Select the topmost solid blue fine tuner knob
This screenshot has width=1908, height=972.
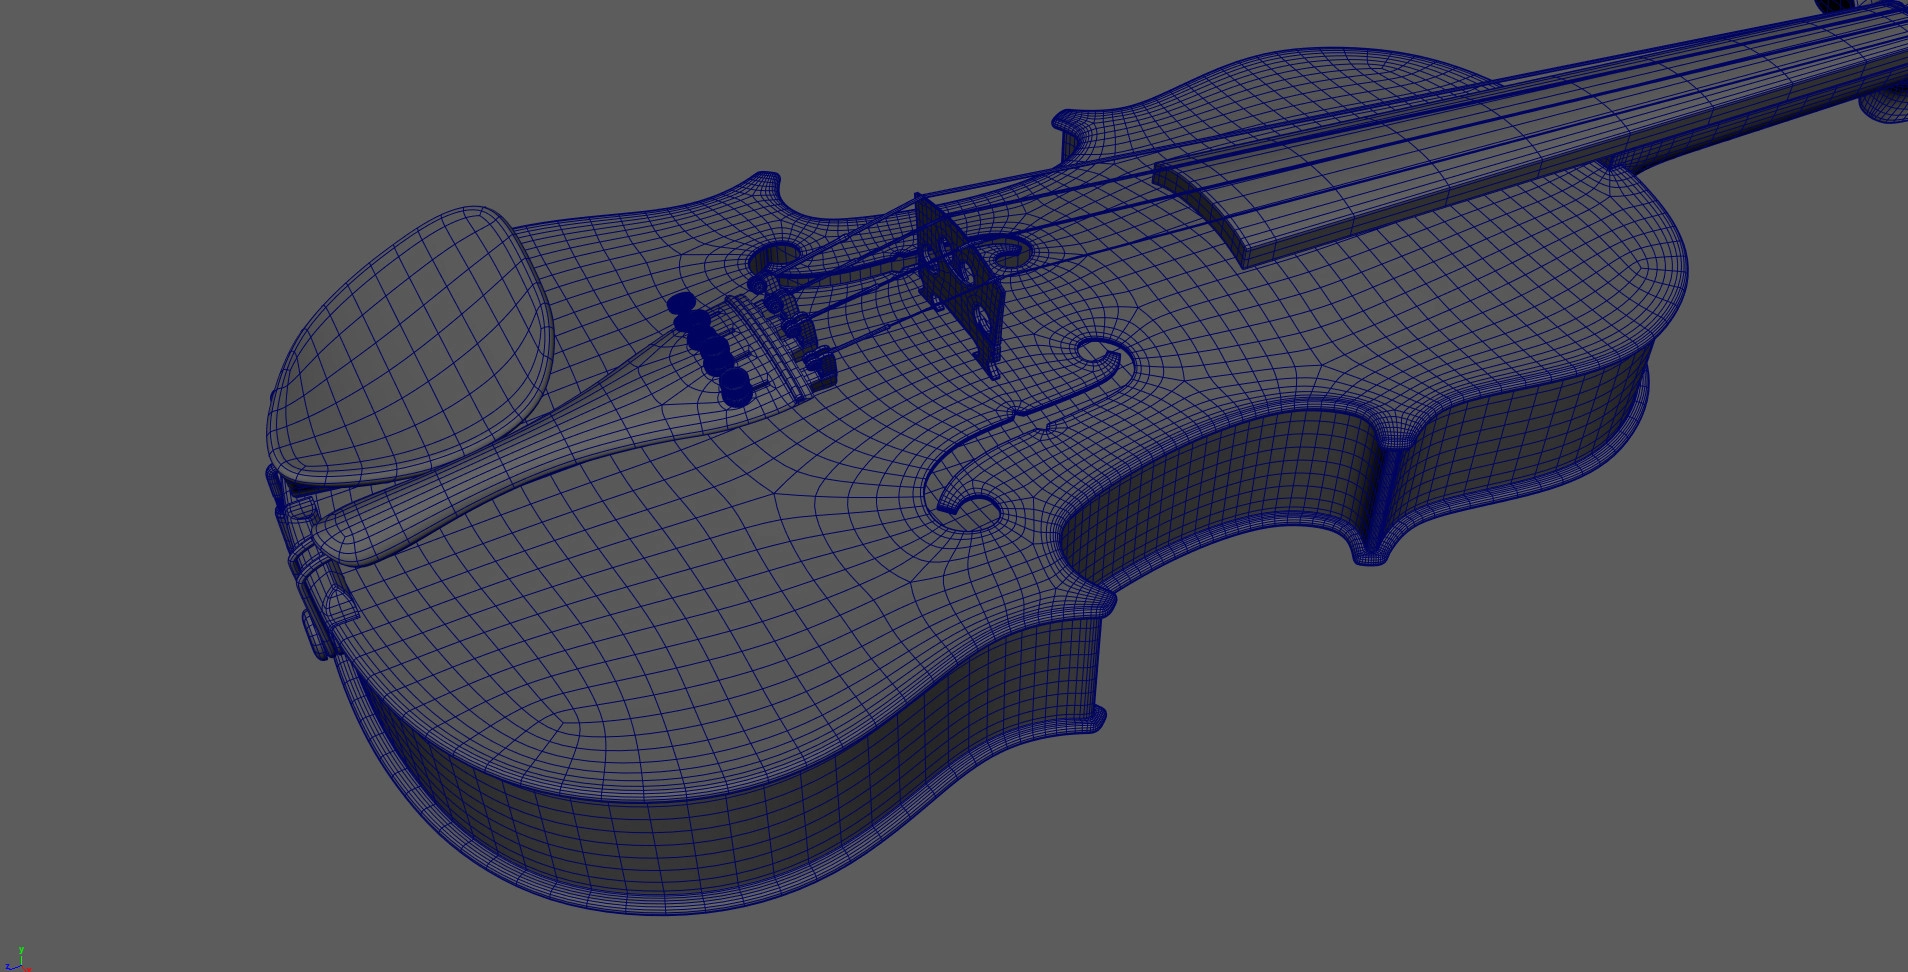click(x=680, y=302)
